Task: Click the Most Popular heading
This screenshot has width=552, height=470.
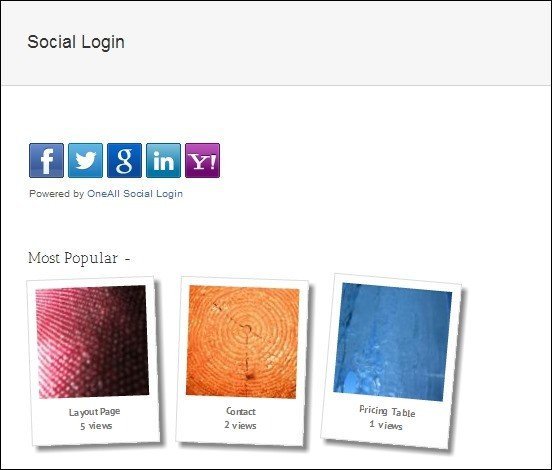Action: tap(73, 258)
